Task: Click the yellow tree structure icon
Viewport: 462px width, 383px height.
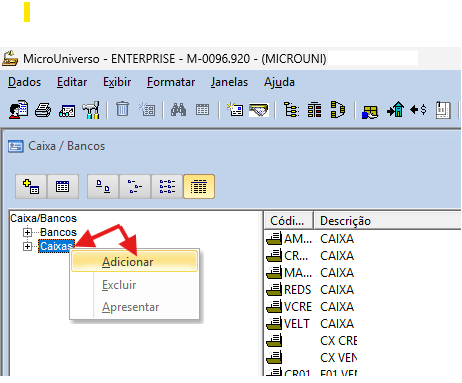Action: pyautogui.click(x=291, y=110)
